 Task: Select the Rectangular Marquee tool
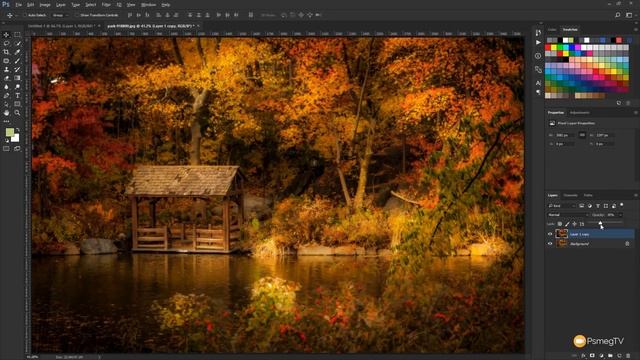click(17, 35)
